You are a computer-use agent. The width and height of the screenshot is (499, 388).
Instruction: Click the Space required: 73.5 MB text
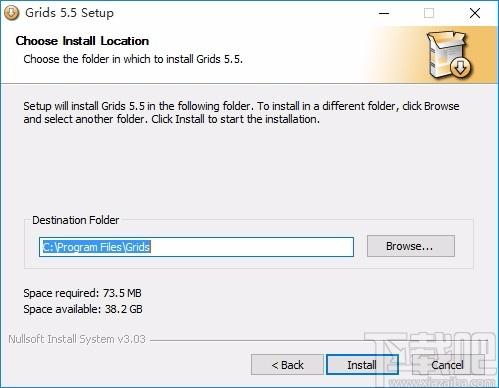pos(82,293)
